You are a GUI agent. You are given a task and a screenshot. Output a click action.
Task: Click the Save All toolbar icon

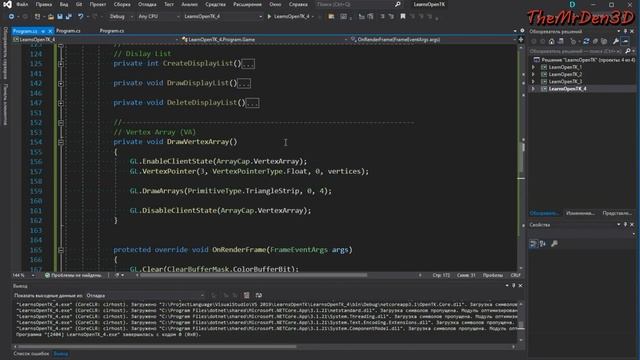coord(69,16)
